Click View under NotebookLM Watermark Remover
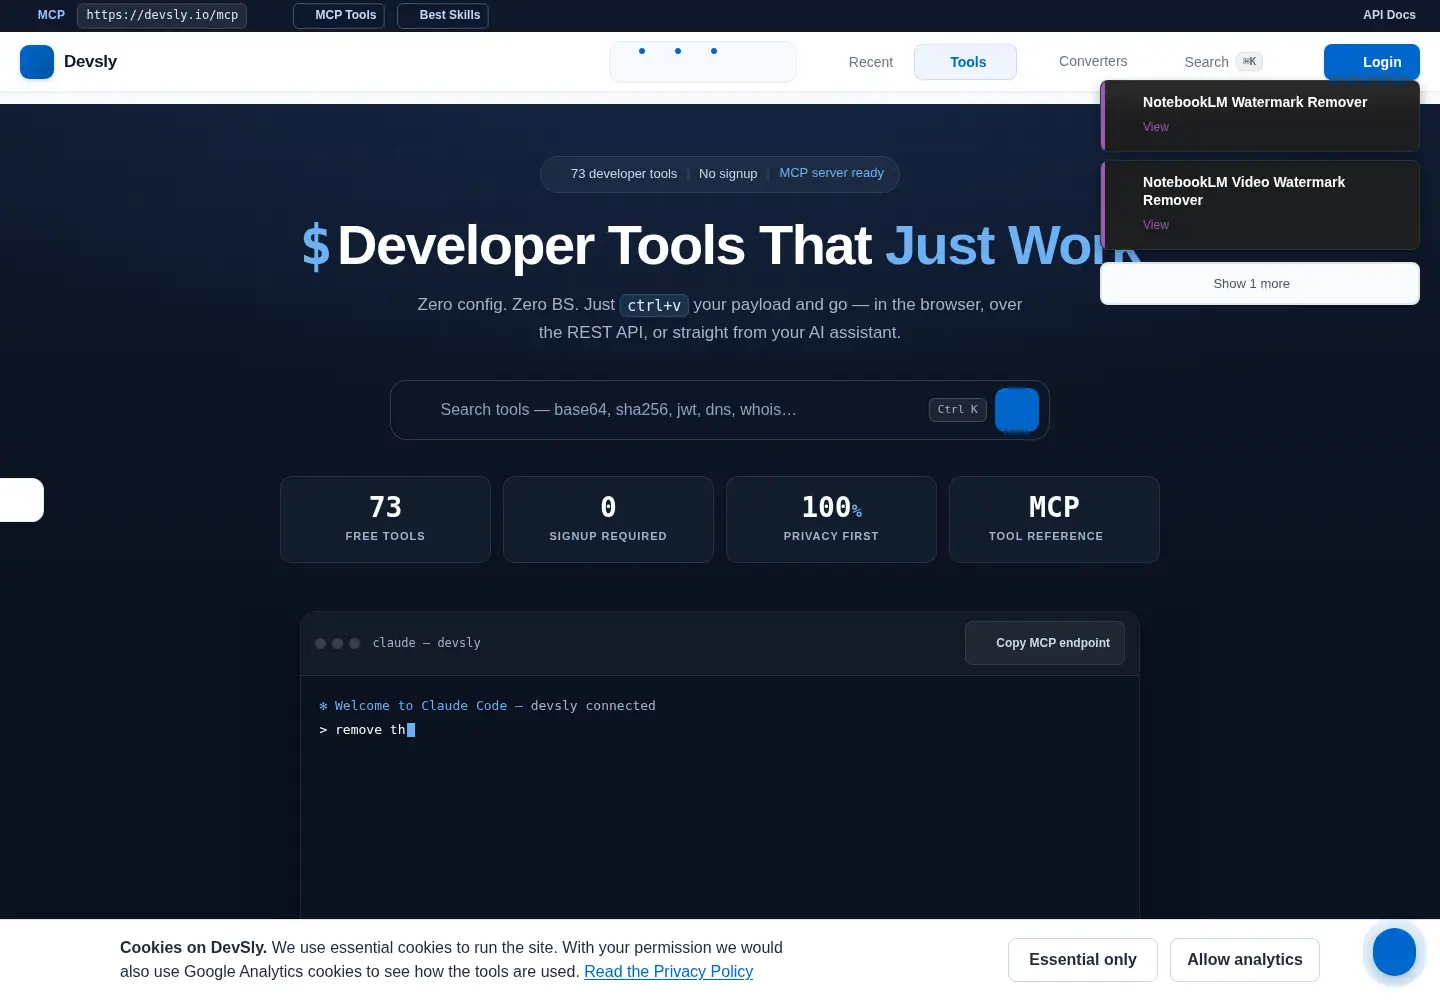The image size is (1440, 1000). (x=1156, y=127)
